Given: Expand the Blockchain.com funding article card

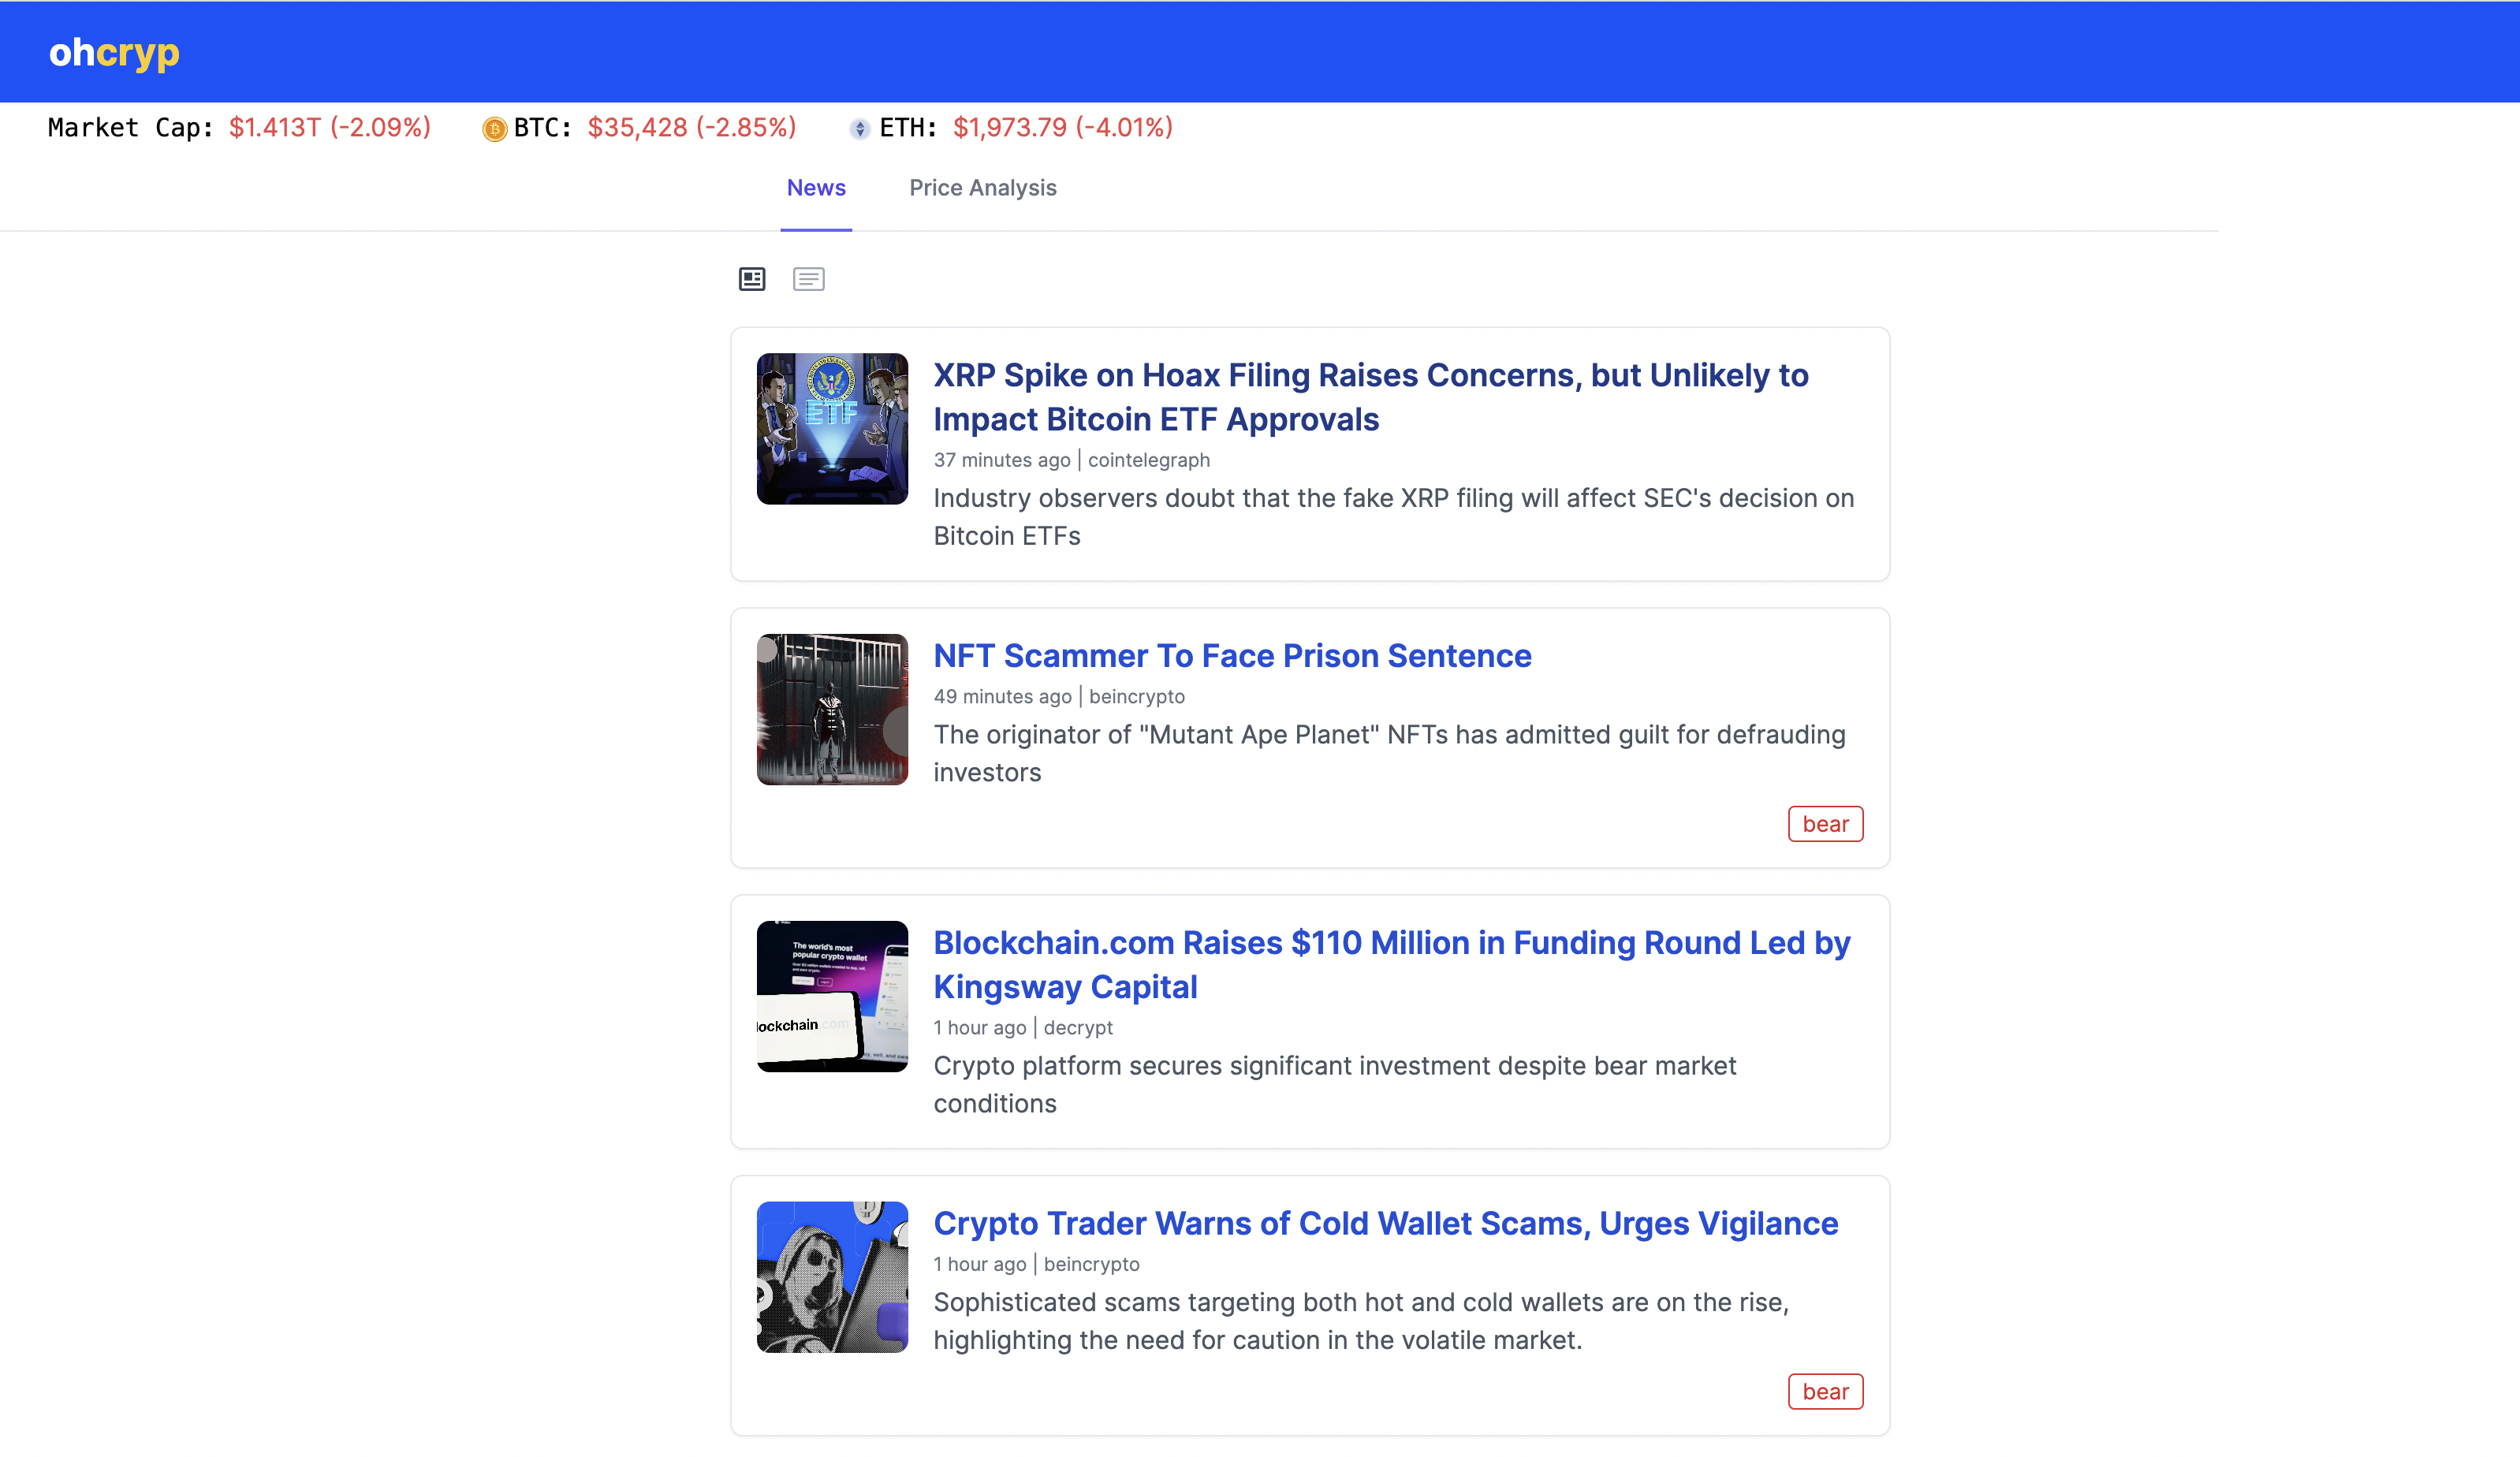Looking at the screenshot, I should pos(1310,1022).
